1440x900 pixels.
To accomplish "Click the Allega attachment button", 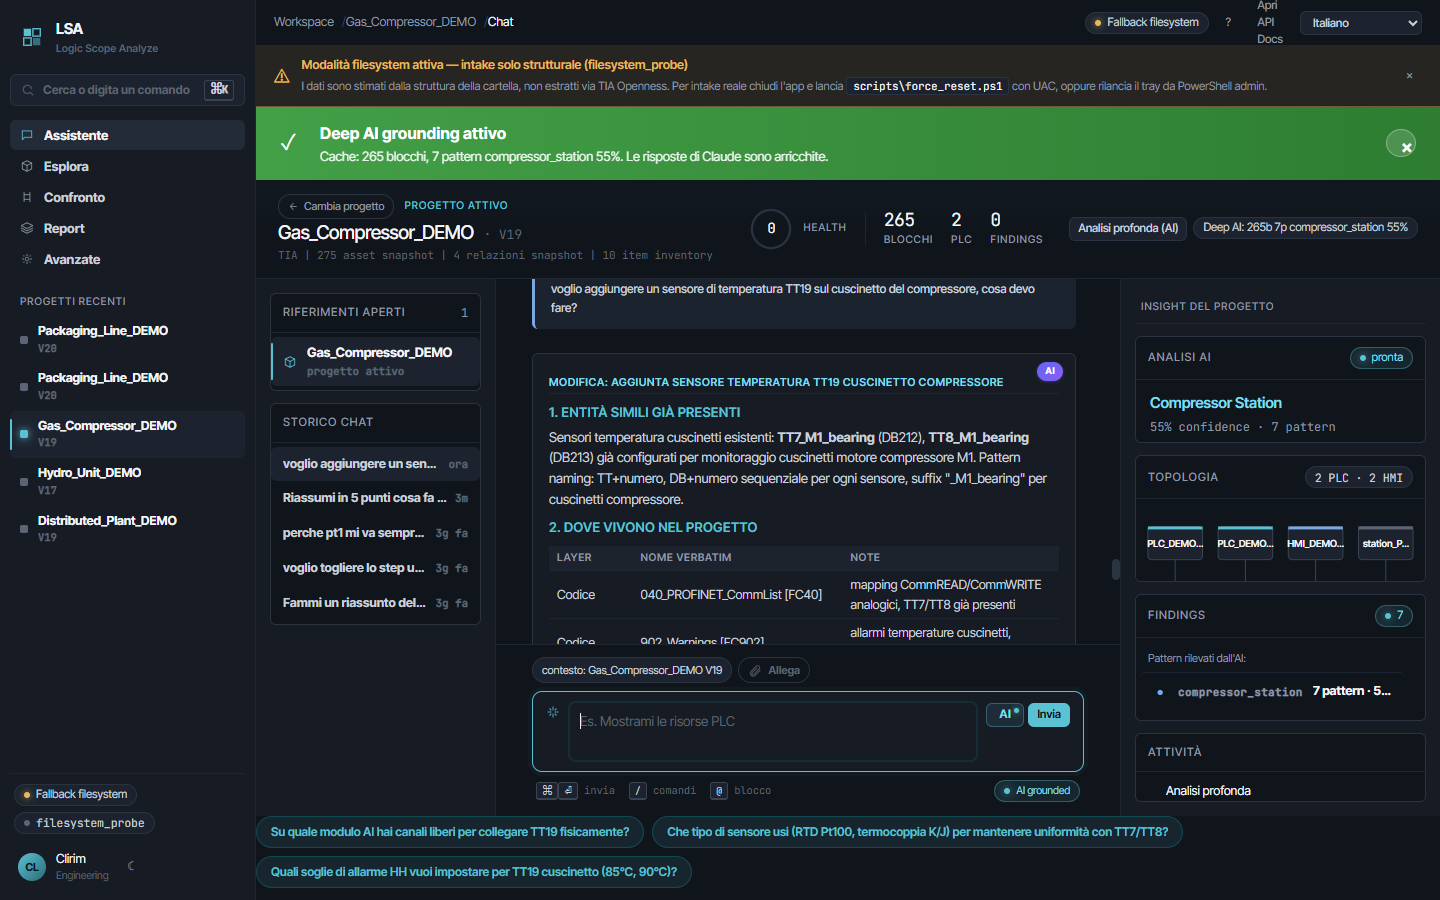I will point(774,670).
